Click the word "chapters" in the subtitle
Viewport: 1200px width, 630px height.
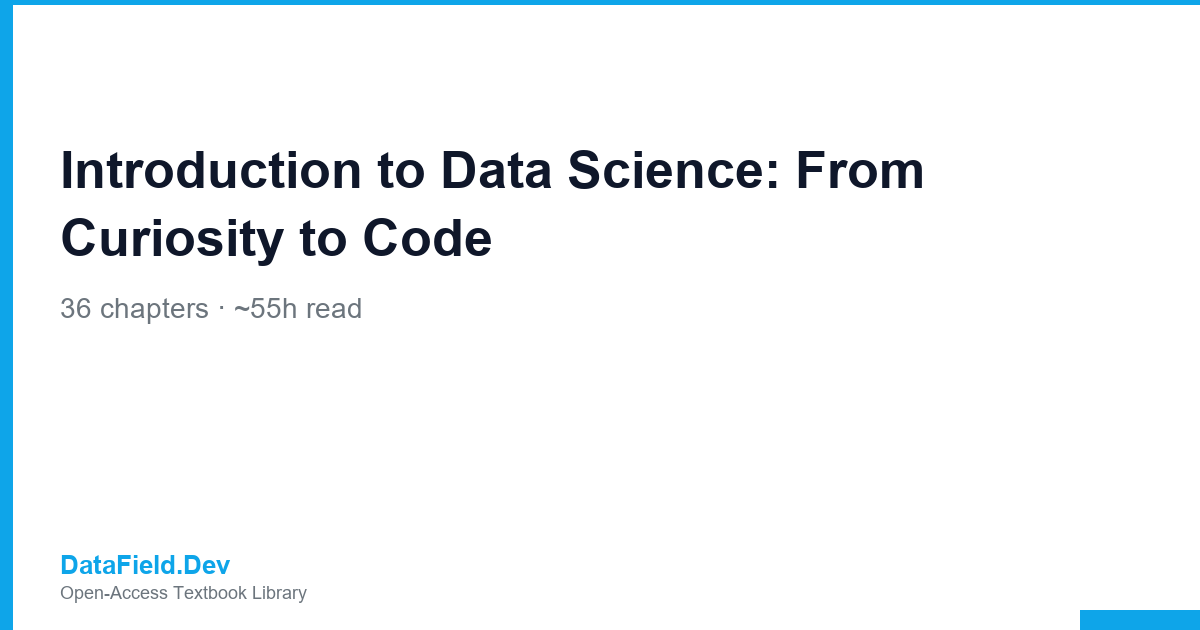coord(154,309)
